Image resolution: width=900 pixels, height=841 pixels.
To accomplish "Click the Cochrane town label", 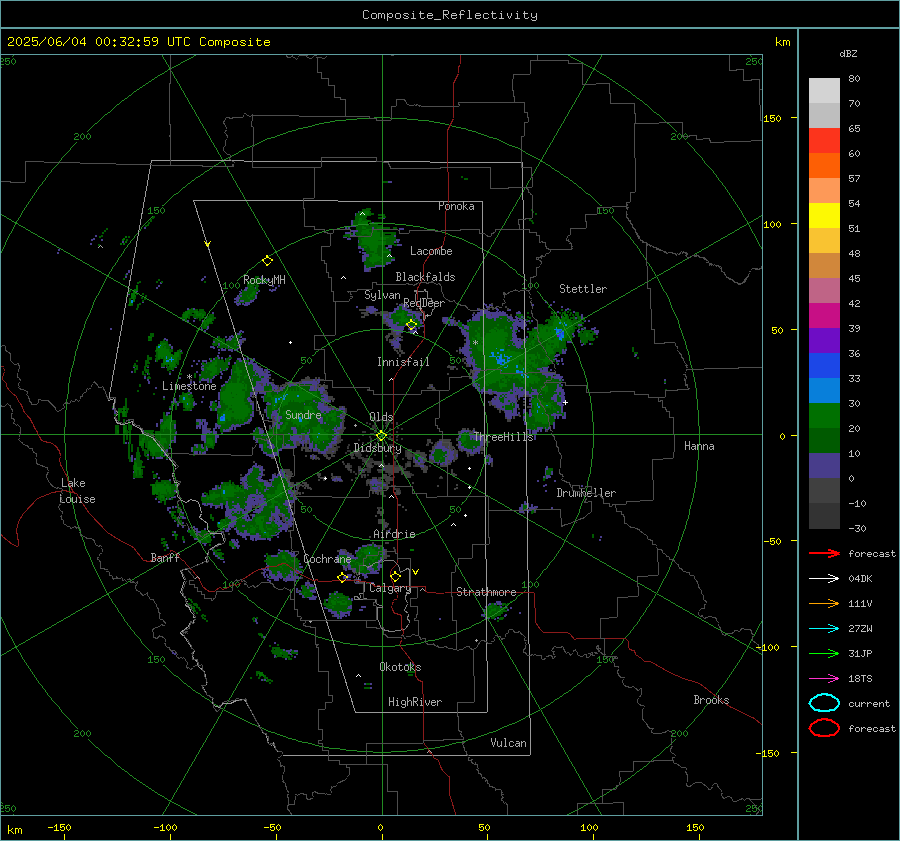I will 327,559.
